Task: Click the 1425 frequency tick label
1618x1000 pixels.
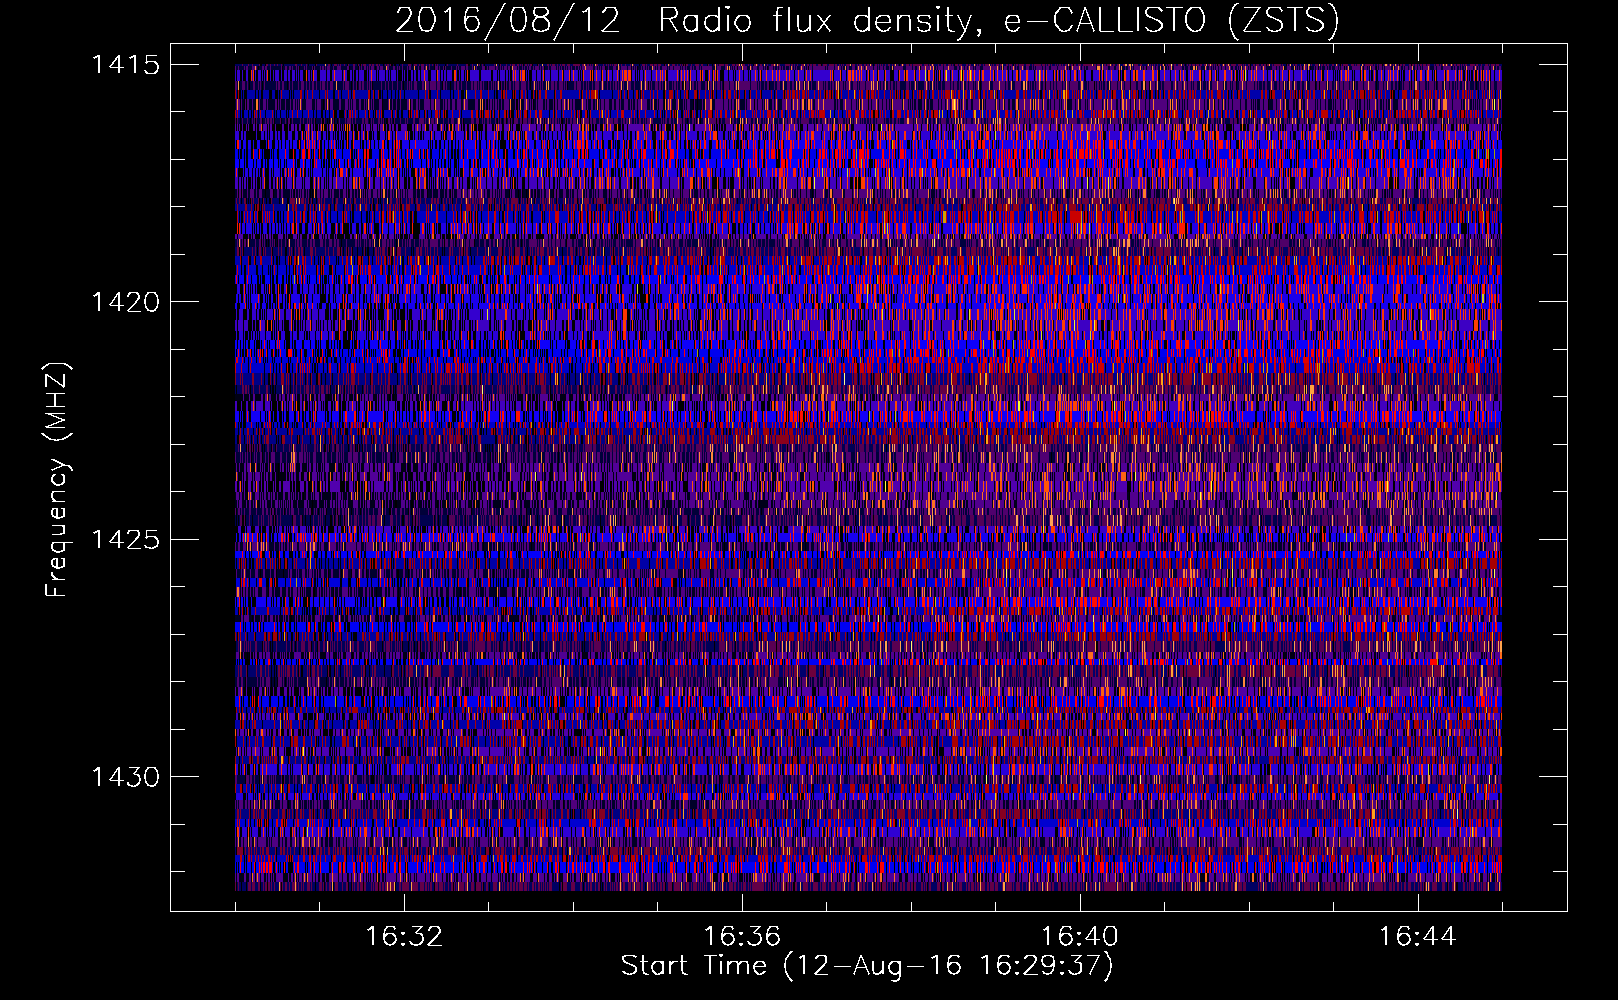Action: click(126, 540)
